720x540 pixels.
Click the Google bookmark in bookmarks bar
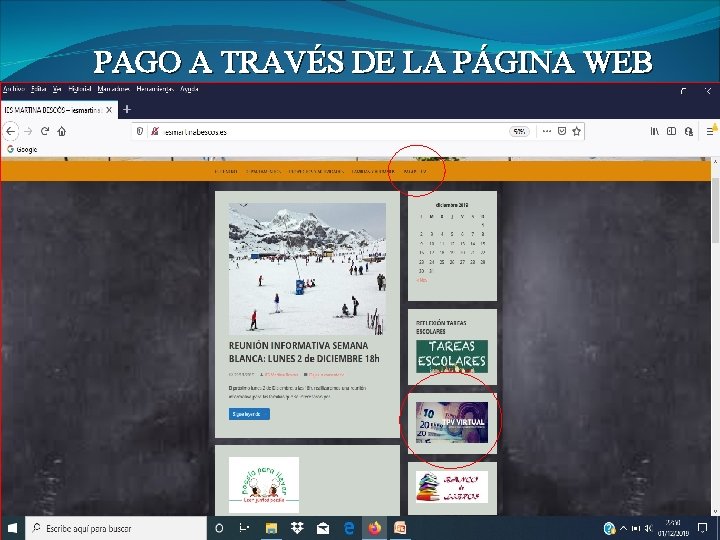click(22, 149)
